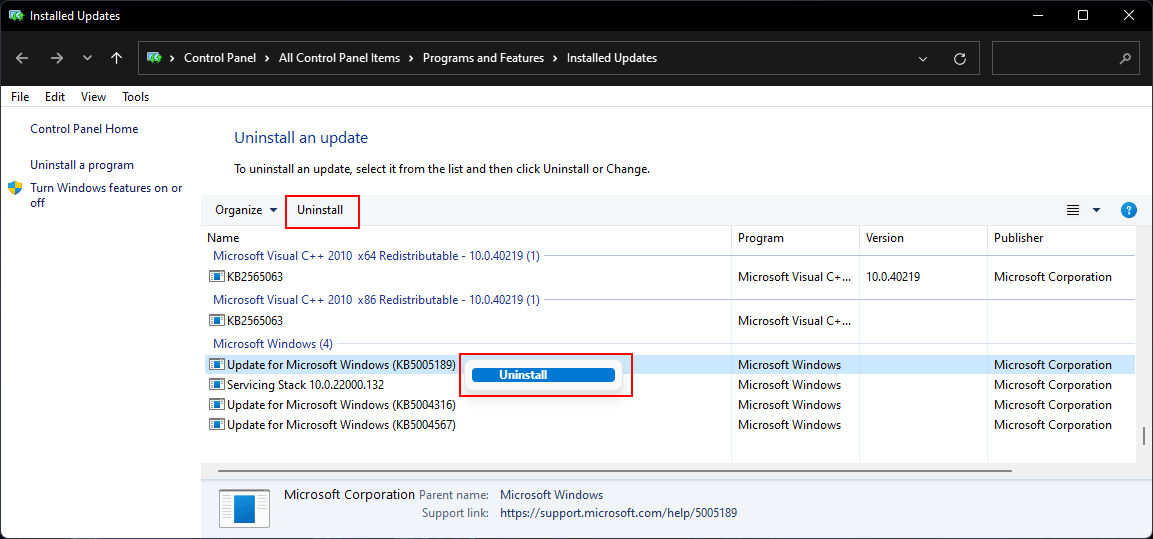
Task: Click support link https://support.microsoft.com/help/5005189
Action: 618,513
